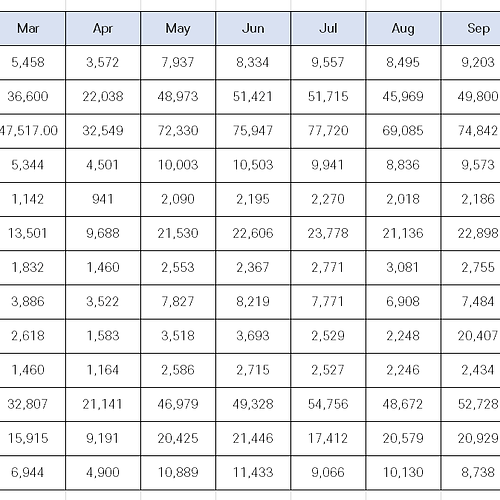
Task: Select the Mar column header
Action: click(32, 29)
